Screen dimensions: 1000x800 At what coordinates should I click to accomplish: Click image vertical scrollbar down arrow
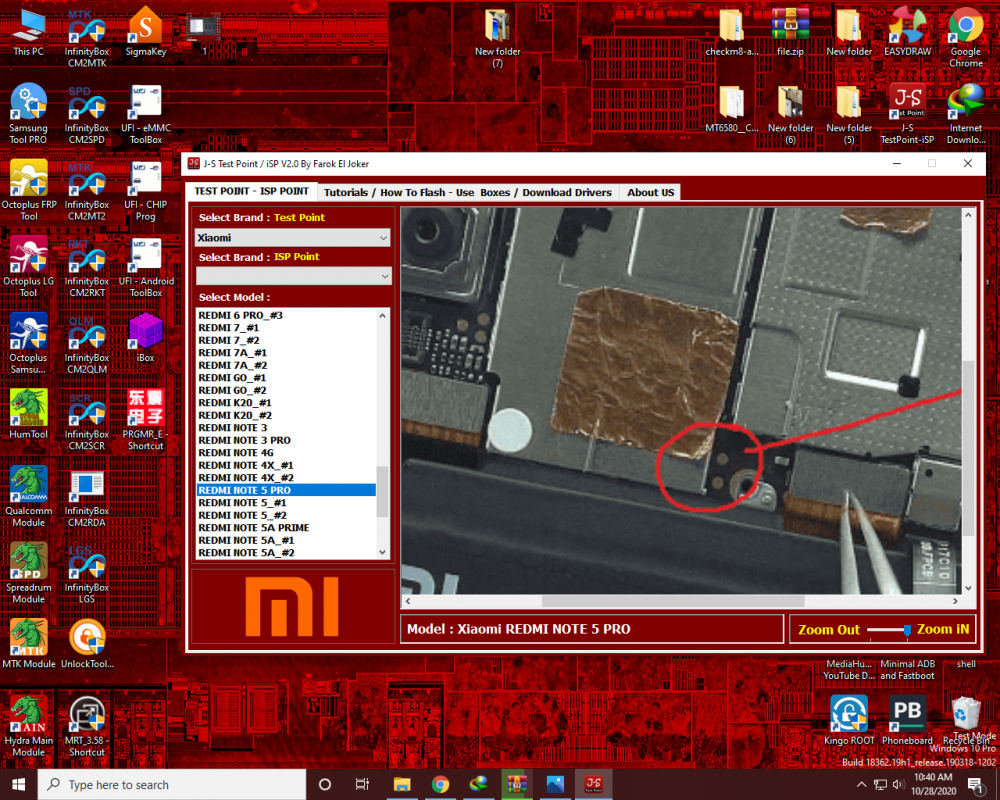[968, 588]
